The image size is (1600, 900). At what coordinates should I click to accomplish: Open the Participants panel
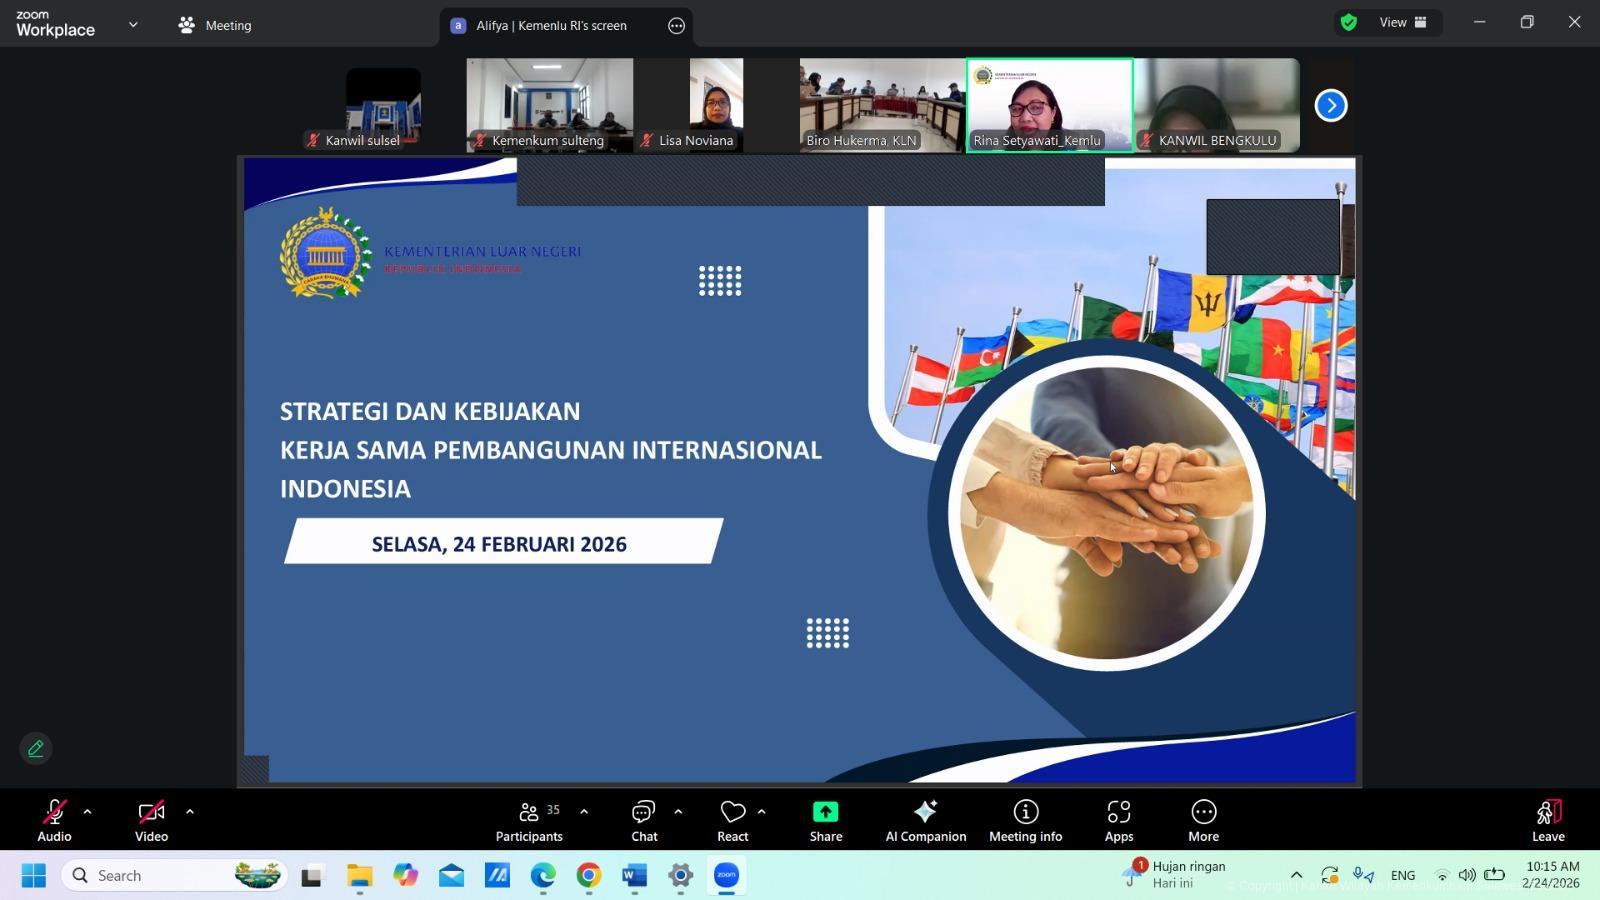[x=529, y=820]
